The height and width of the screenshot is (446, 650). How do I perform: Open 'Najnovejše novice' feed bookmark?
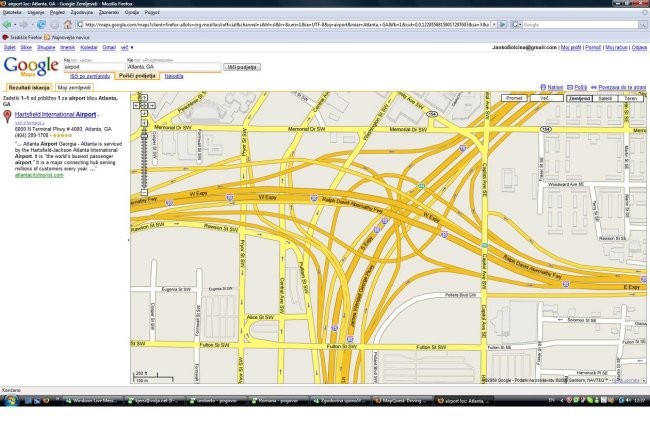click(x=66, y=37)
